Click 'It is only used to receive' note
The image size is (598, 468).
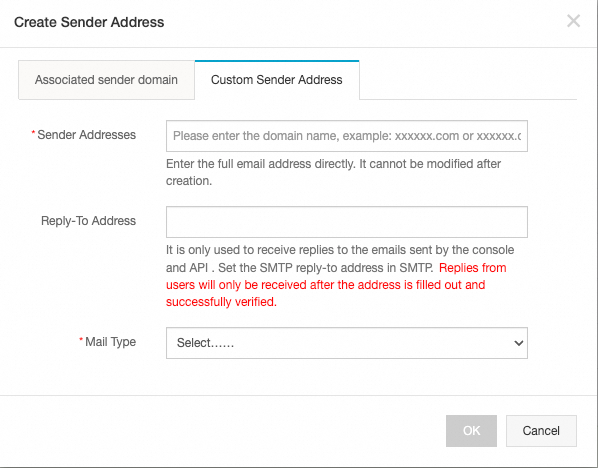click(340, 259)
